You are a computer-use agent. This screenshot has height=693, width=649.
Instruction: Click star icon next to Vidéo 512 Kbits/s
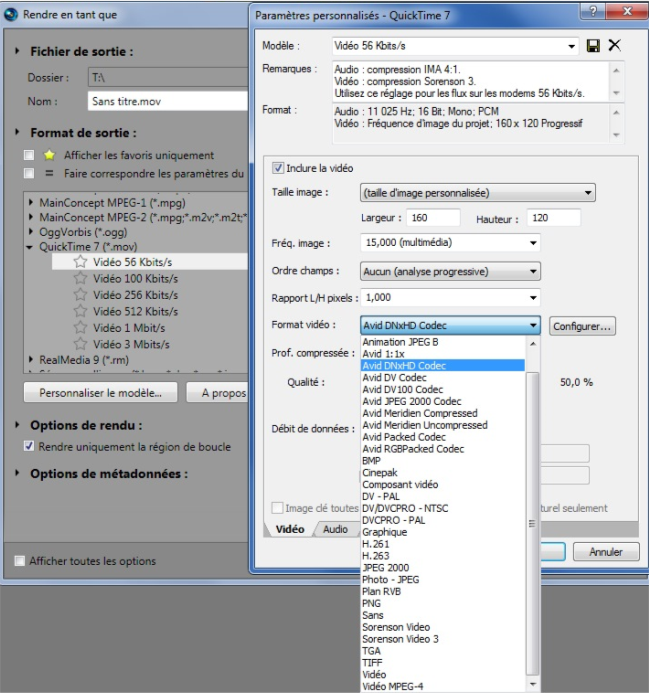pos(80,311)
